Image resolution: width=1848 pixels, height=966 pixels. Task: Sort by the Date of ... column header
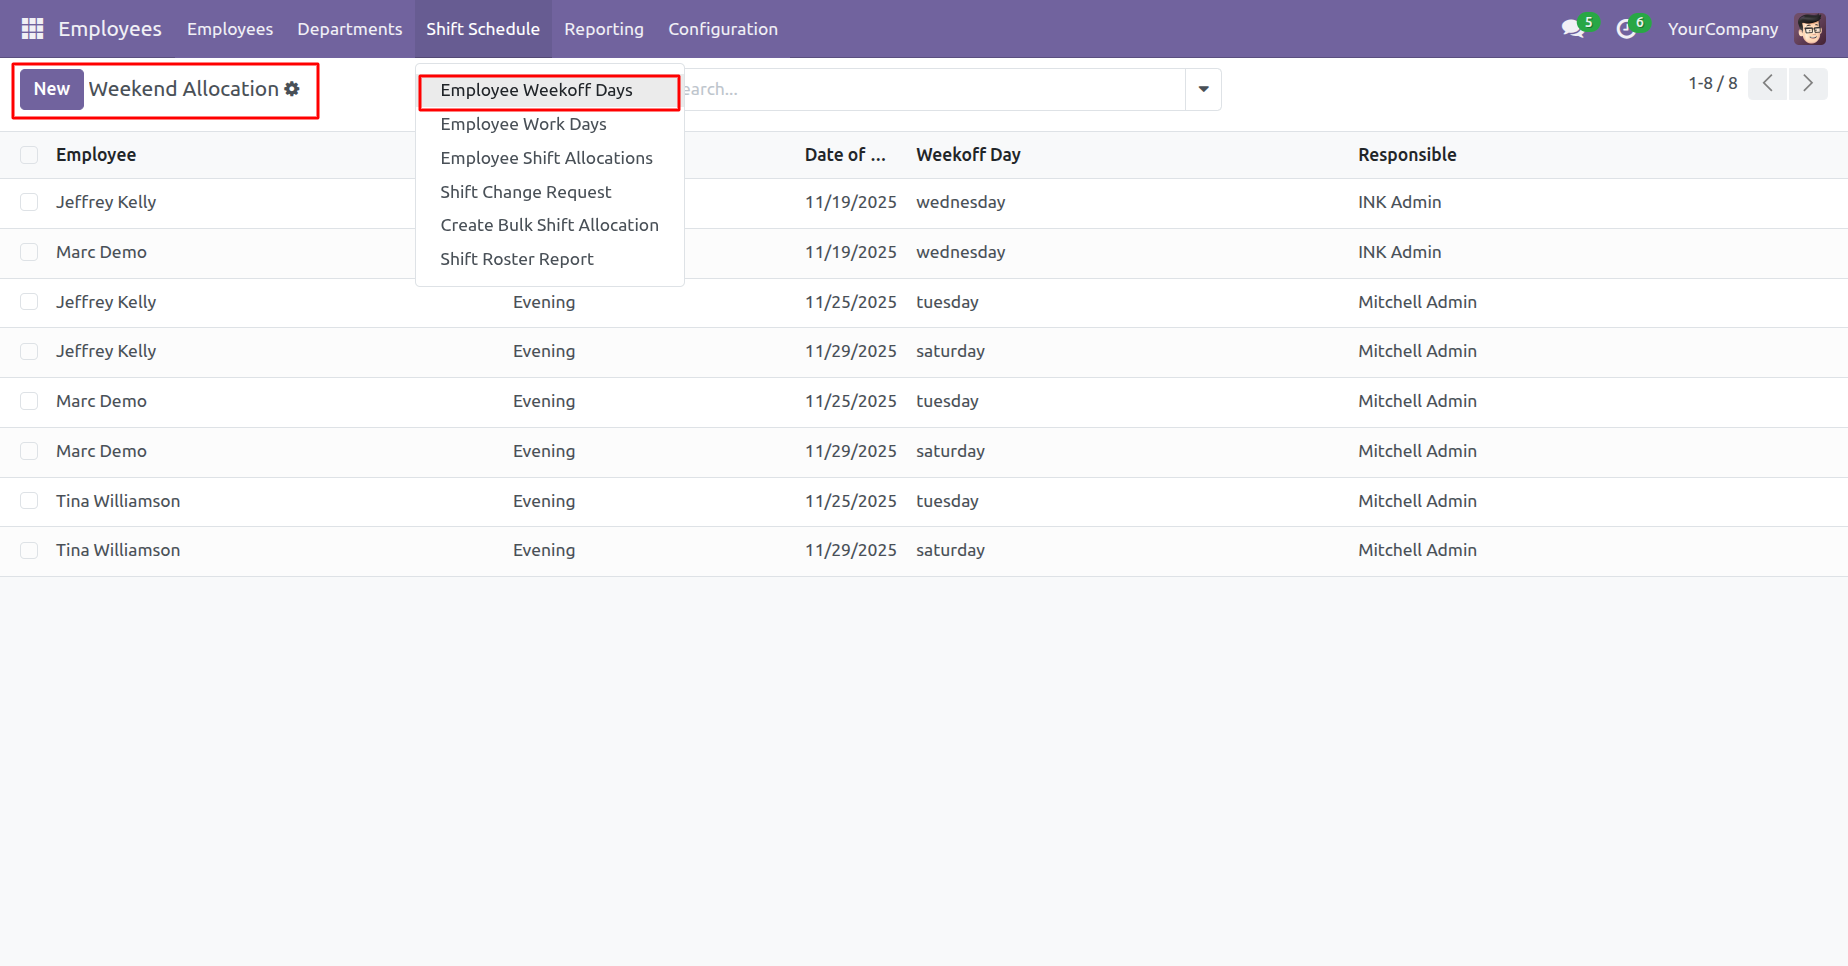845,155
